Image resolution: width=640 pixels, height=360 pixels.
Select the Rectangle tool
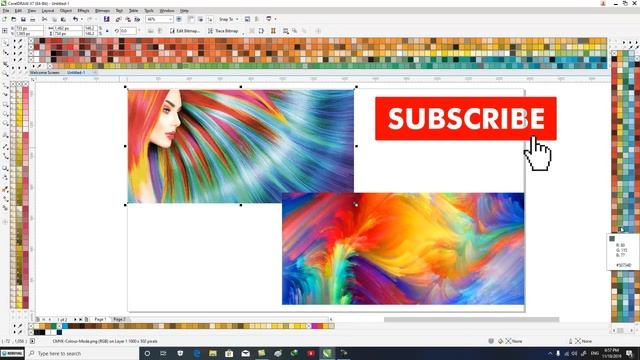coord(5,104)
